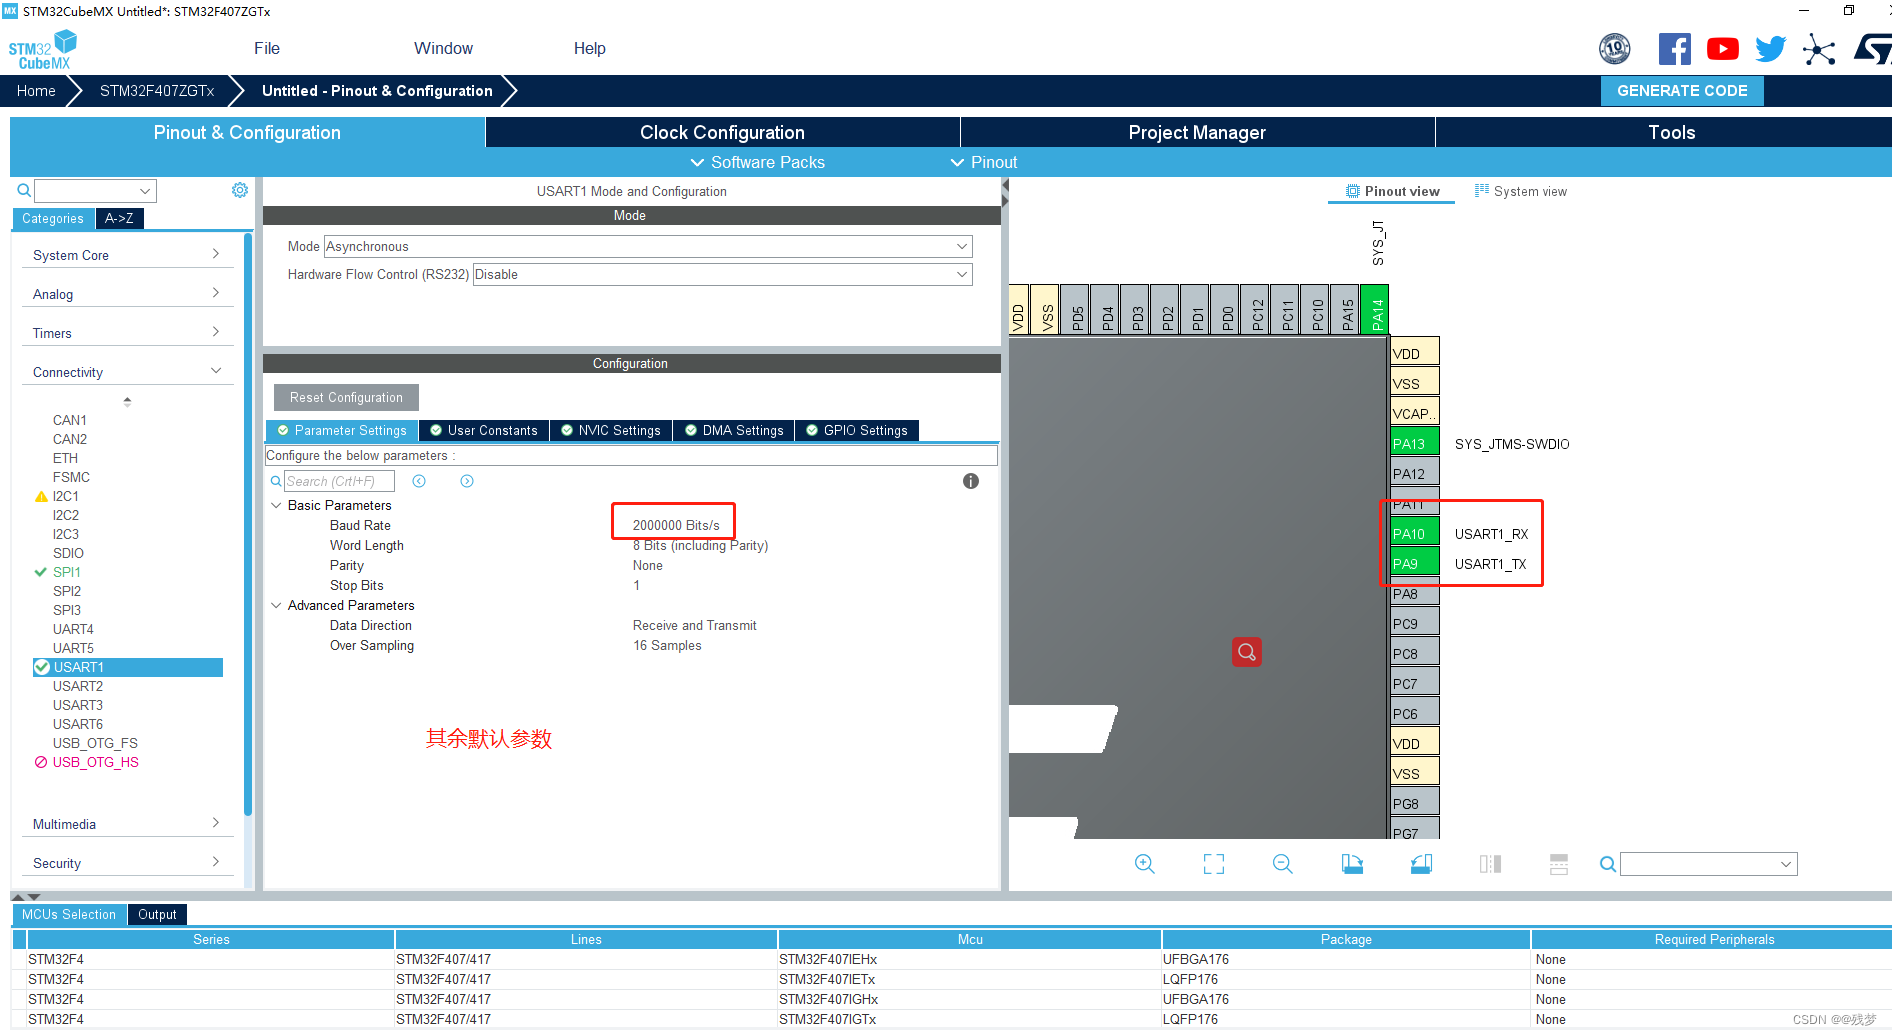The image size is (1892, 1035).
Task: Collapse the Advanced Parameters group
Action: (276, 605)
